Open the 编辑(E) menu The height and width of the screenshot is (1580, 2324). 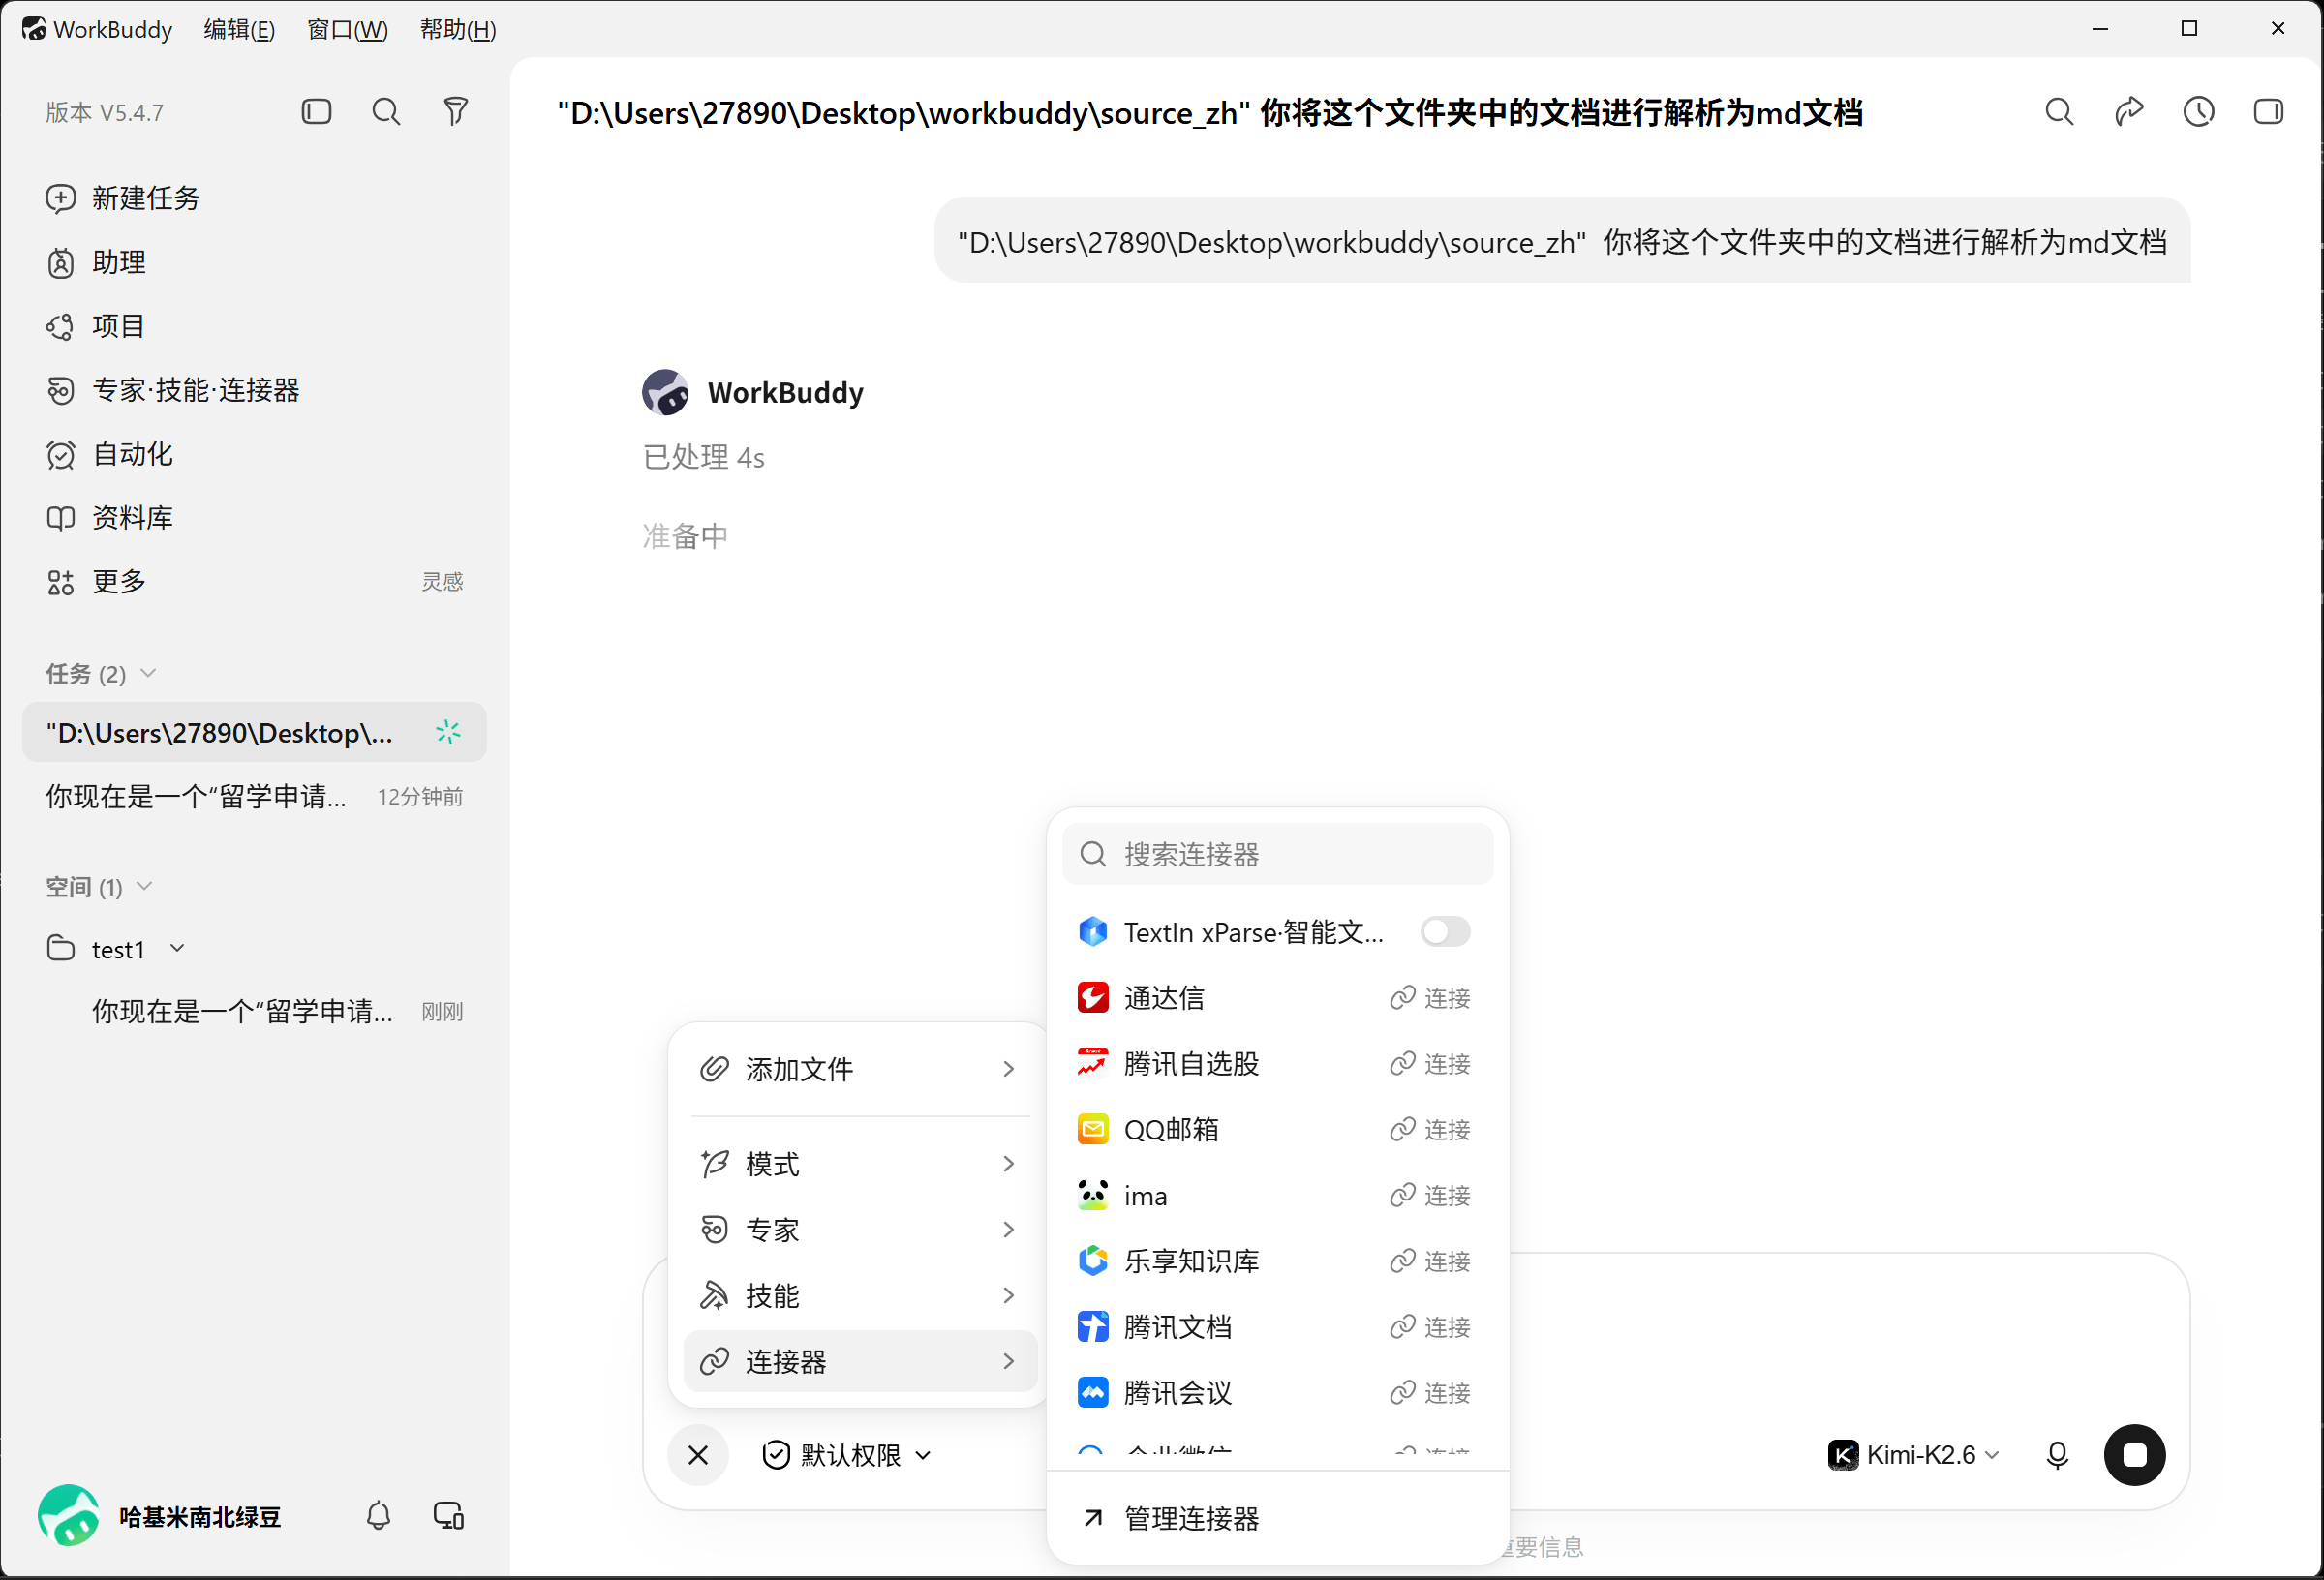coord(239,29)
